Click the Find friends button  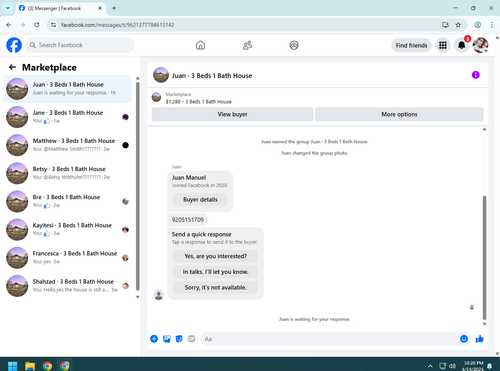pos(411,45)
